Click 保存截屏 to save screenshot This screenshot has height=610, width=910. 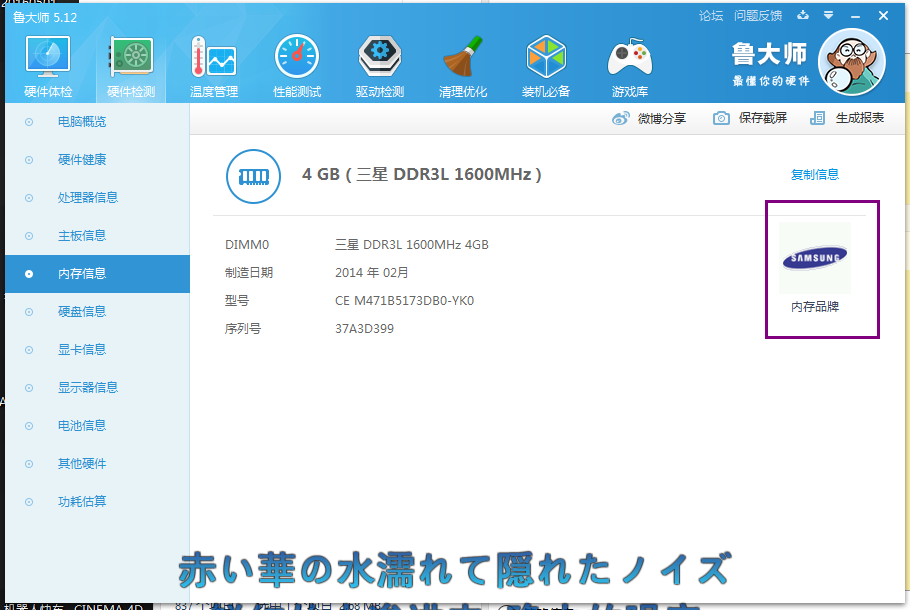coord(750,118)
